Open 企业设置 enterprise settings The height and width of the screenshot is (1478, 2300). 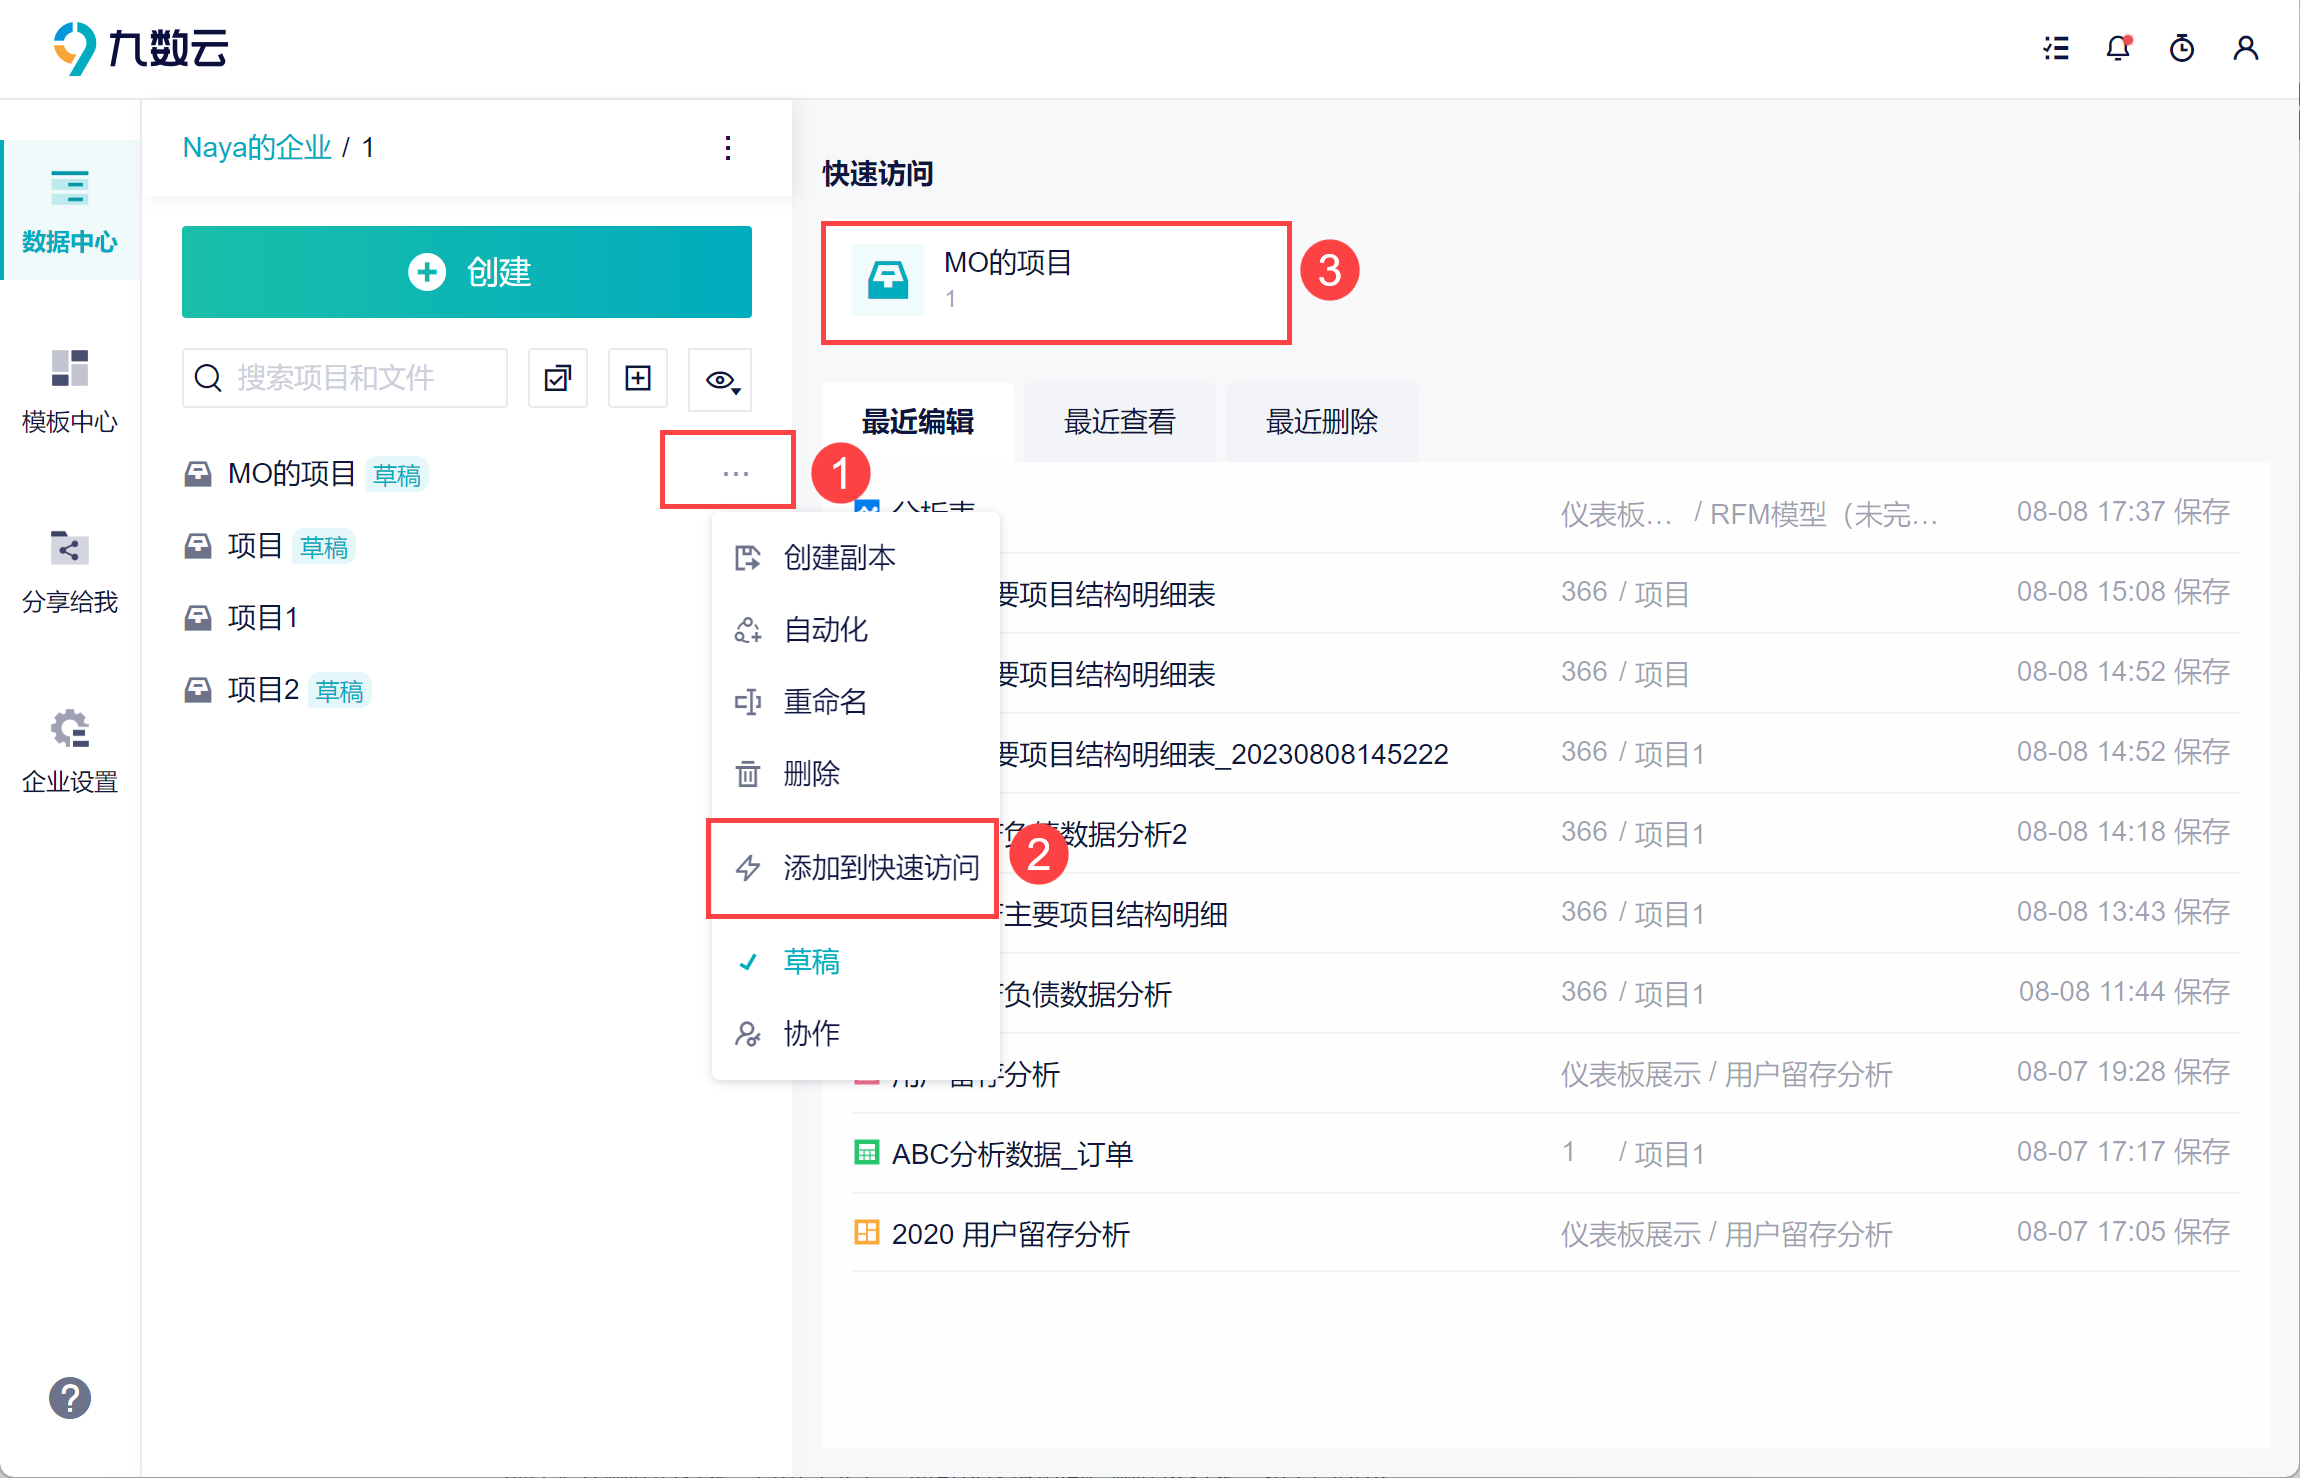(70, 750)
